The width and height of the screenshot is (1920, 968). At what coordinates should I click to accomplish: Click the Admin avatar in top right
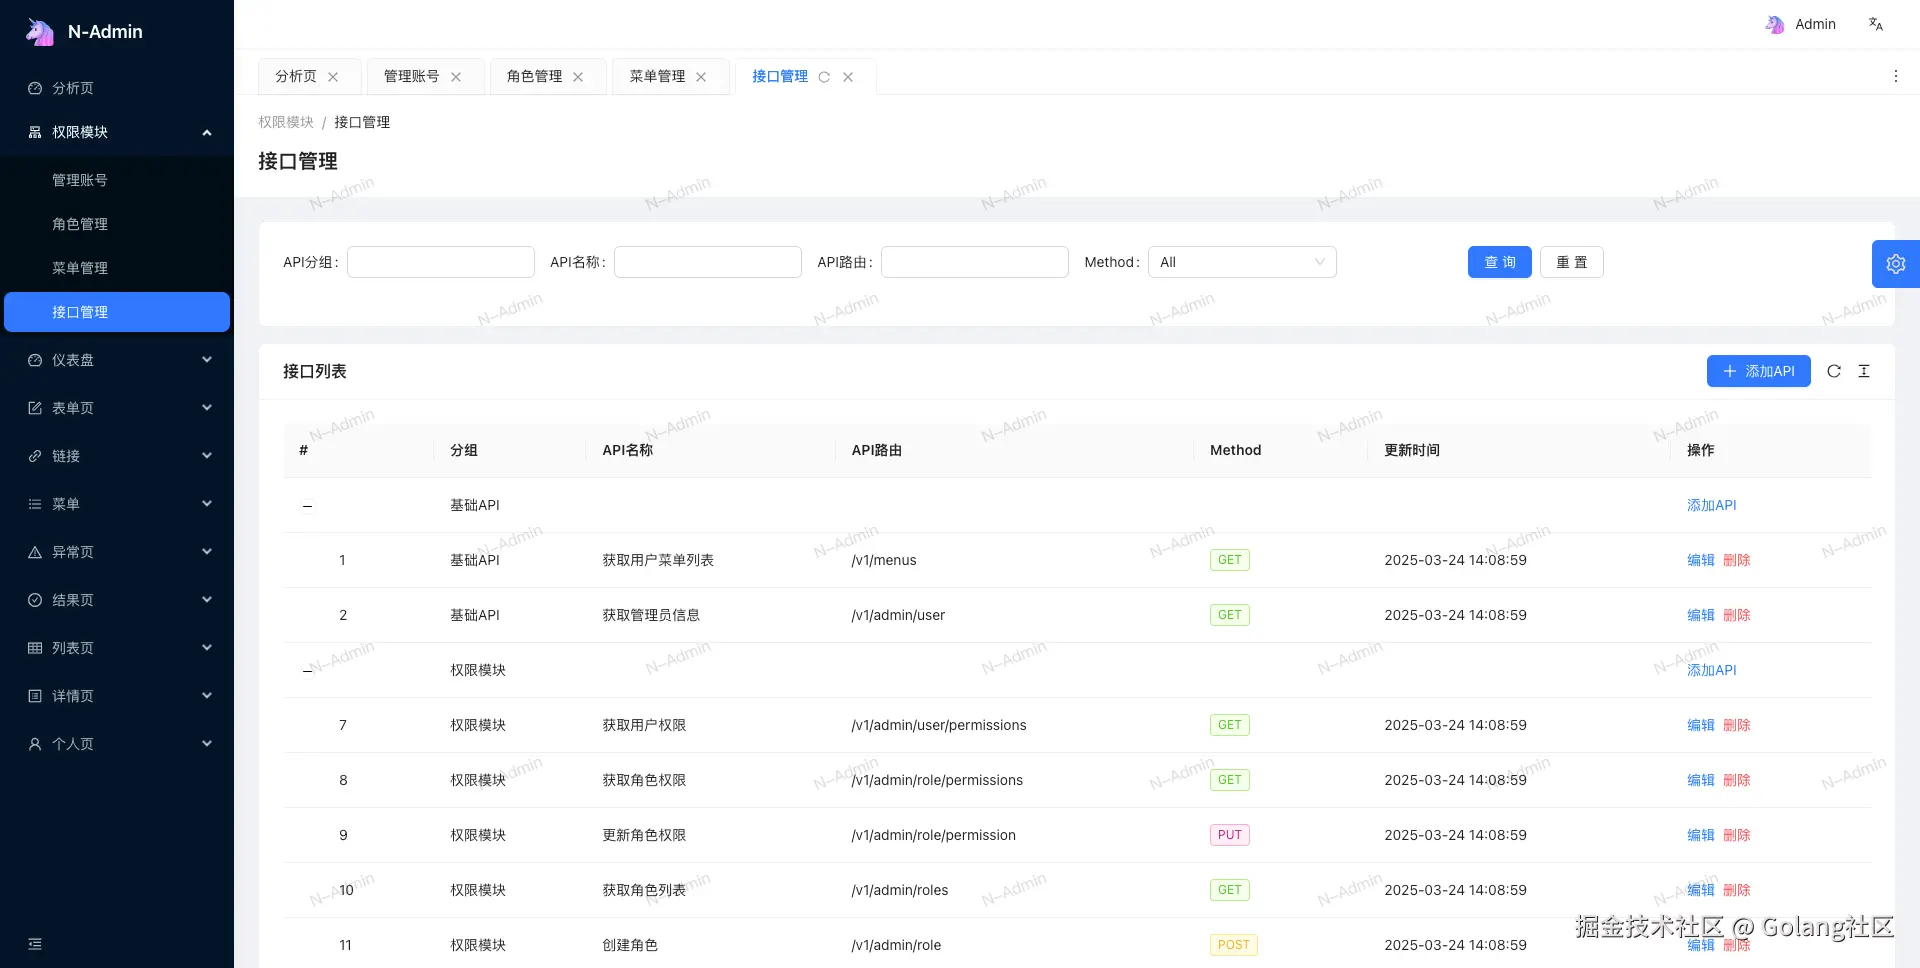click(1776, 24)
